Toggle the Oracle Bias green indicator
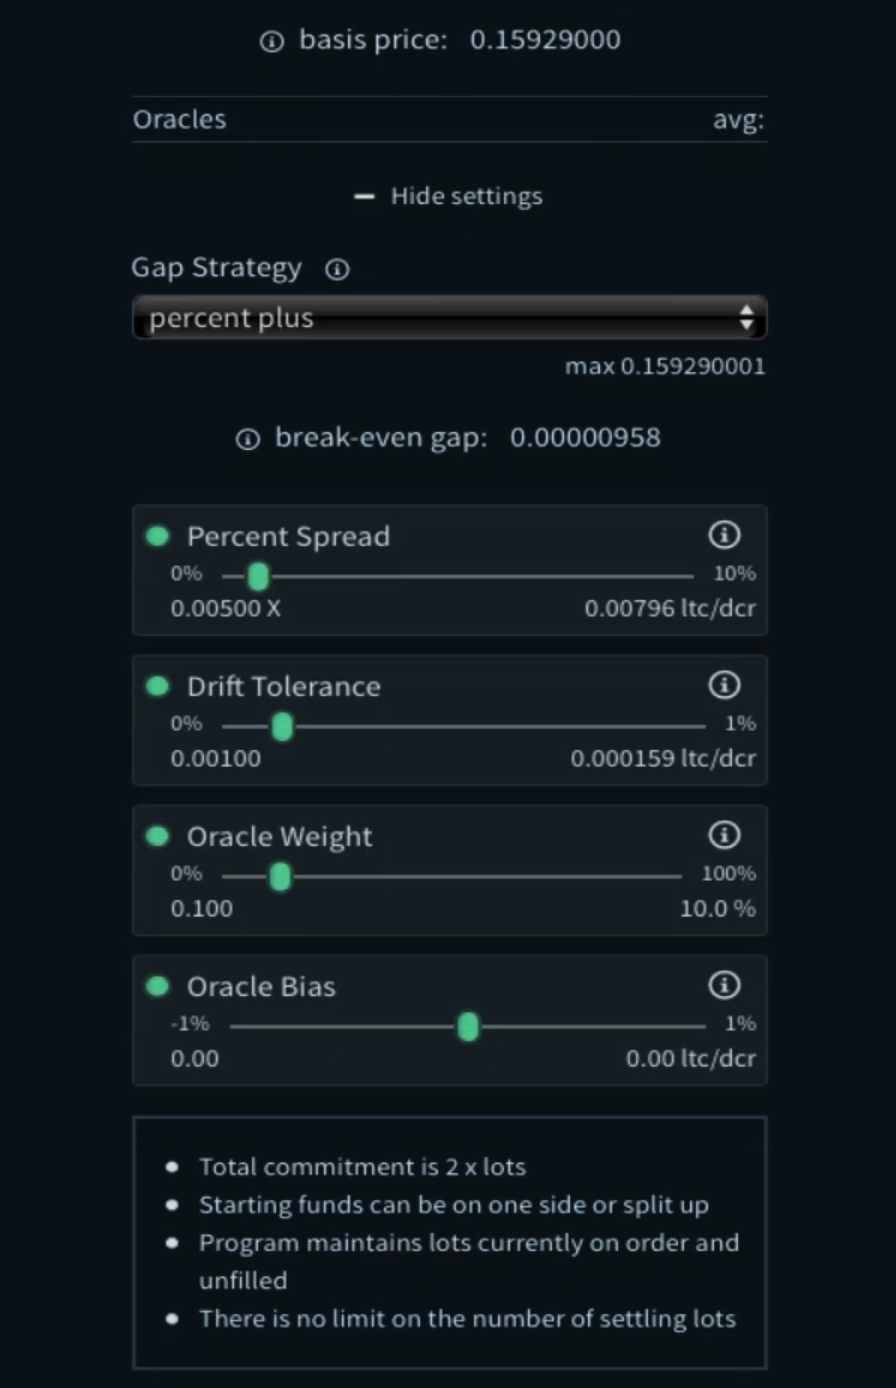 [x=157, y=986]
